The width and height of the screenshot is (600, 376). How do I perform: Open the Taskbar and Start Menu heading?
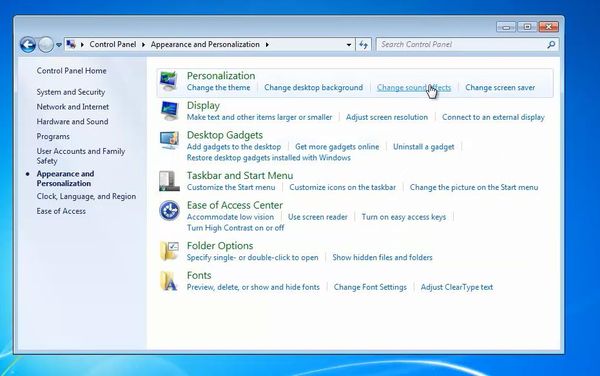coord(240,176)
